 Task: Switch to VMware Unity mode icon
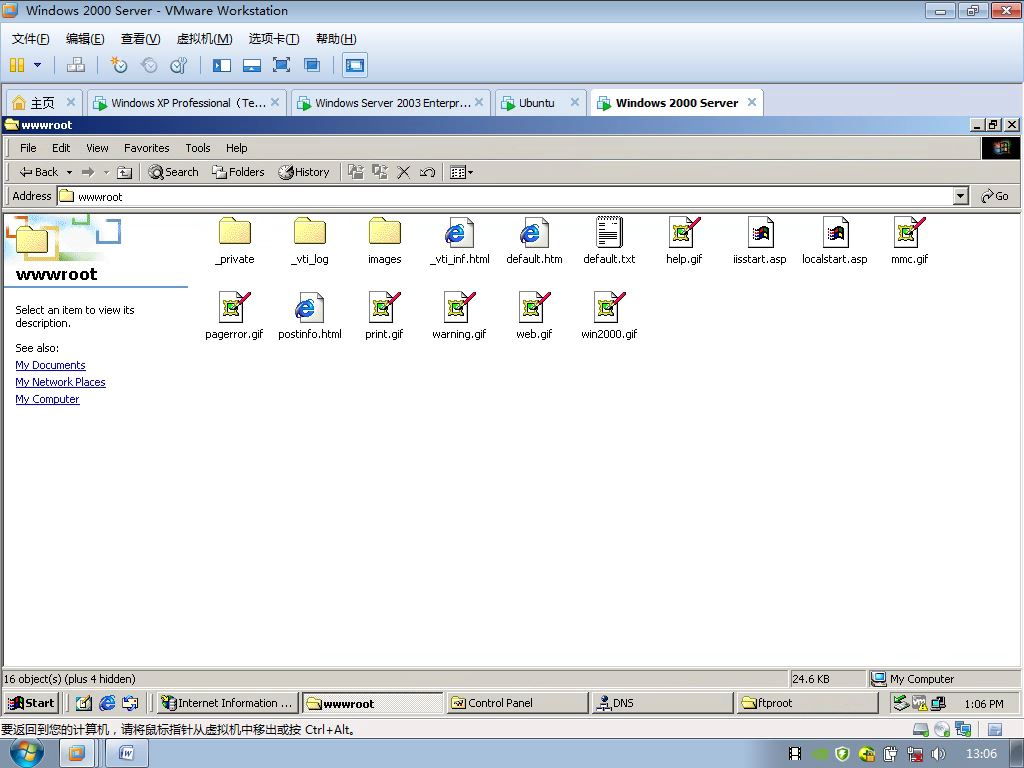pyautogui.click(x=312, y=65)
